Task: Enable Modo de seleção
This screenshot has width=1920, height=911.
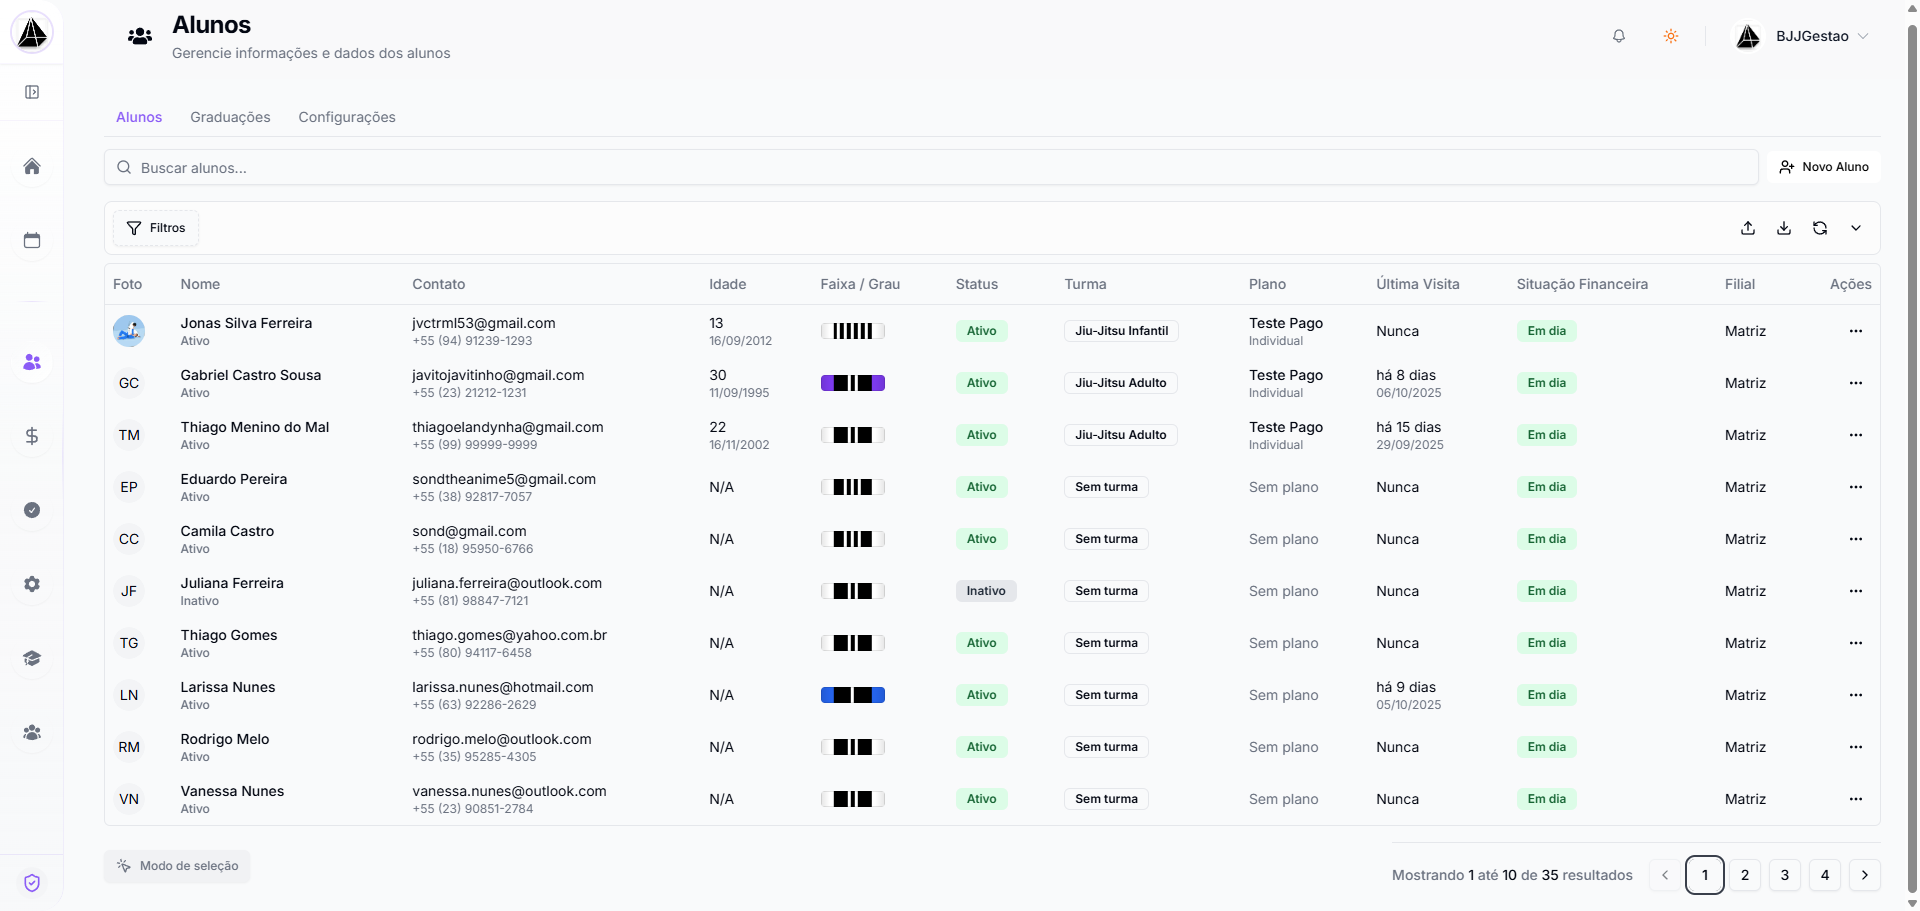Action: [x=177, y=866]
